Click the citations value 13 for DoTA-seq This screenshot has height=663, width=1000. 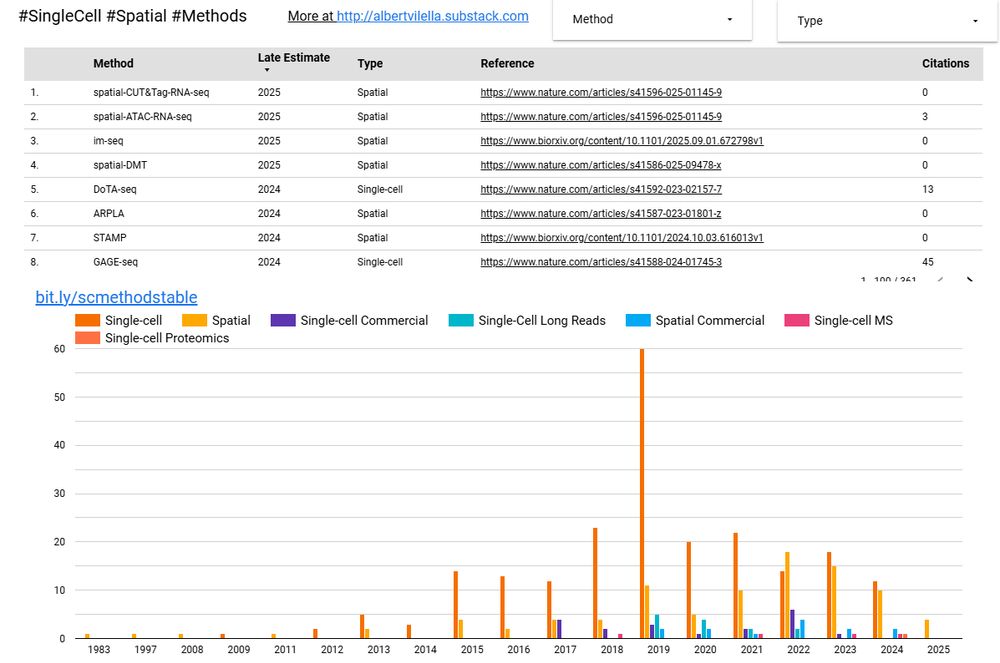(927, 189)
